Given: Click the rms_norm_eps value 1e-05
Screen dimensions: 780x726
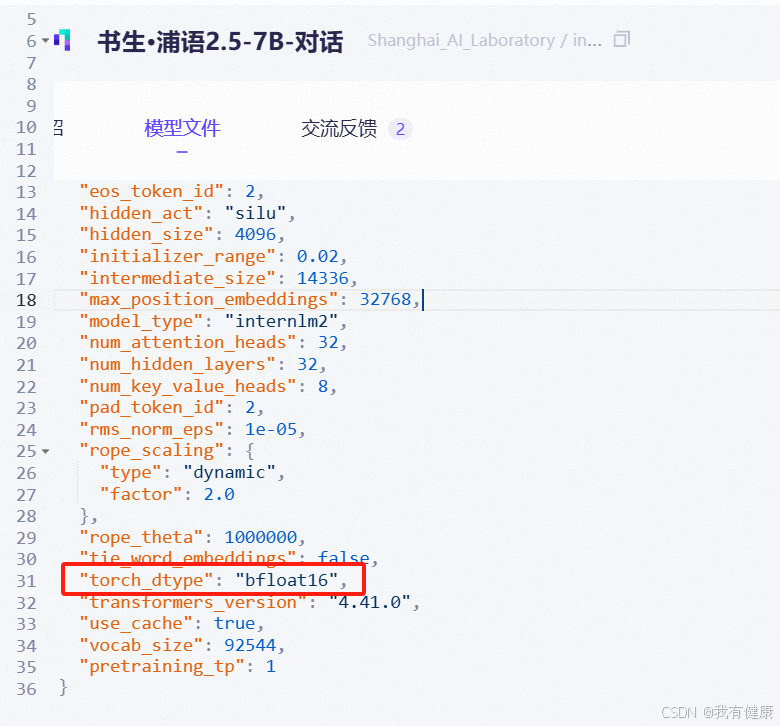Looking at the screenshot, I should pyautogui.click(x=271, y=429).
